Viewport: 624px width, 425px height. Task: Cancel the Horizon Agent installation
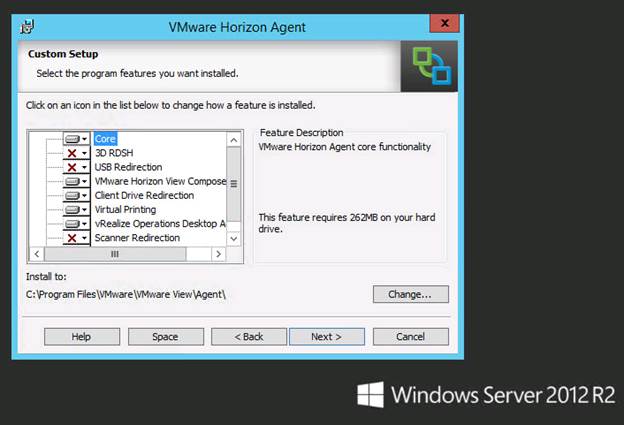coord(411,337)
